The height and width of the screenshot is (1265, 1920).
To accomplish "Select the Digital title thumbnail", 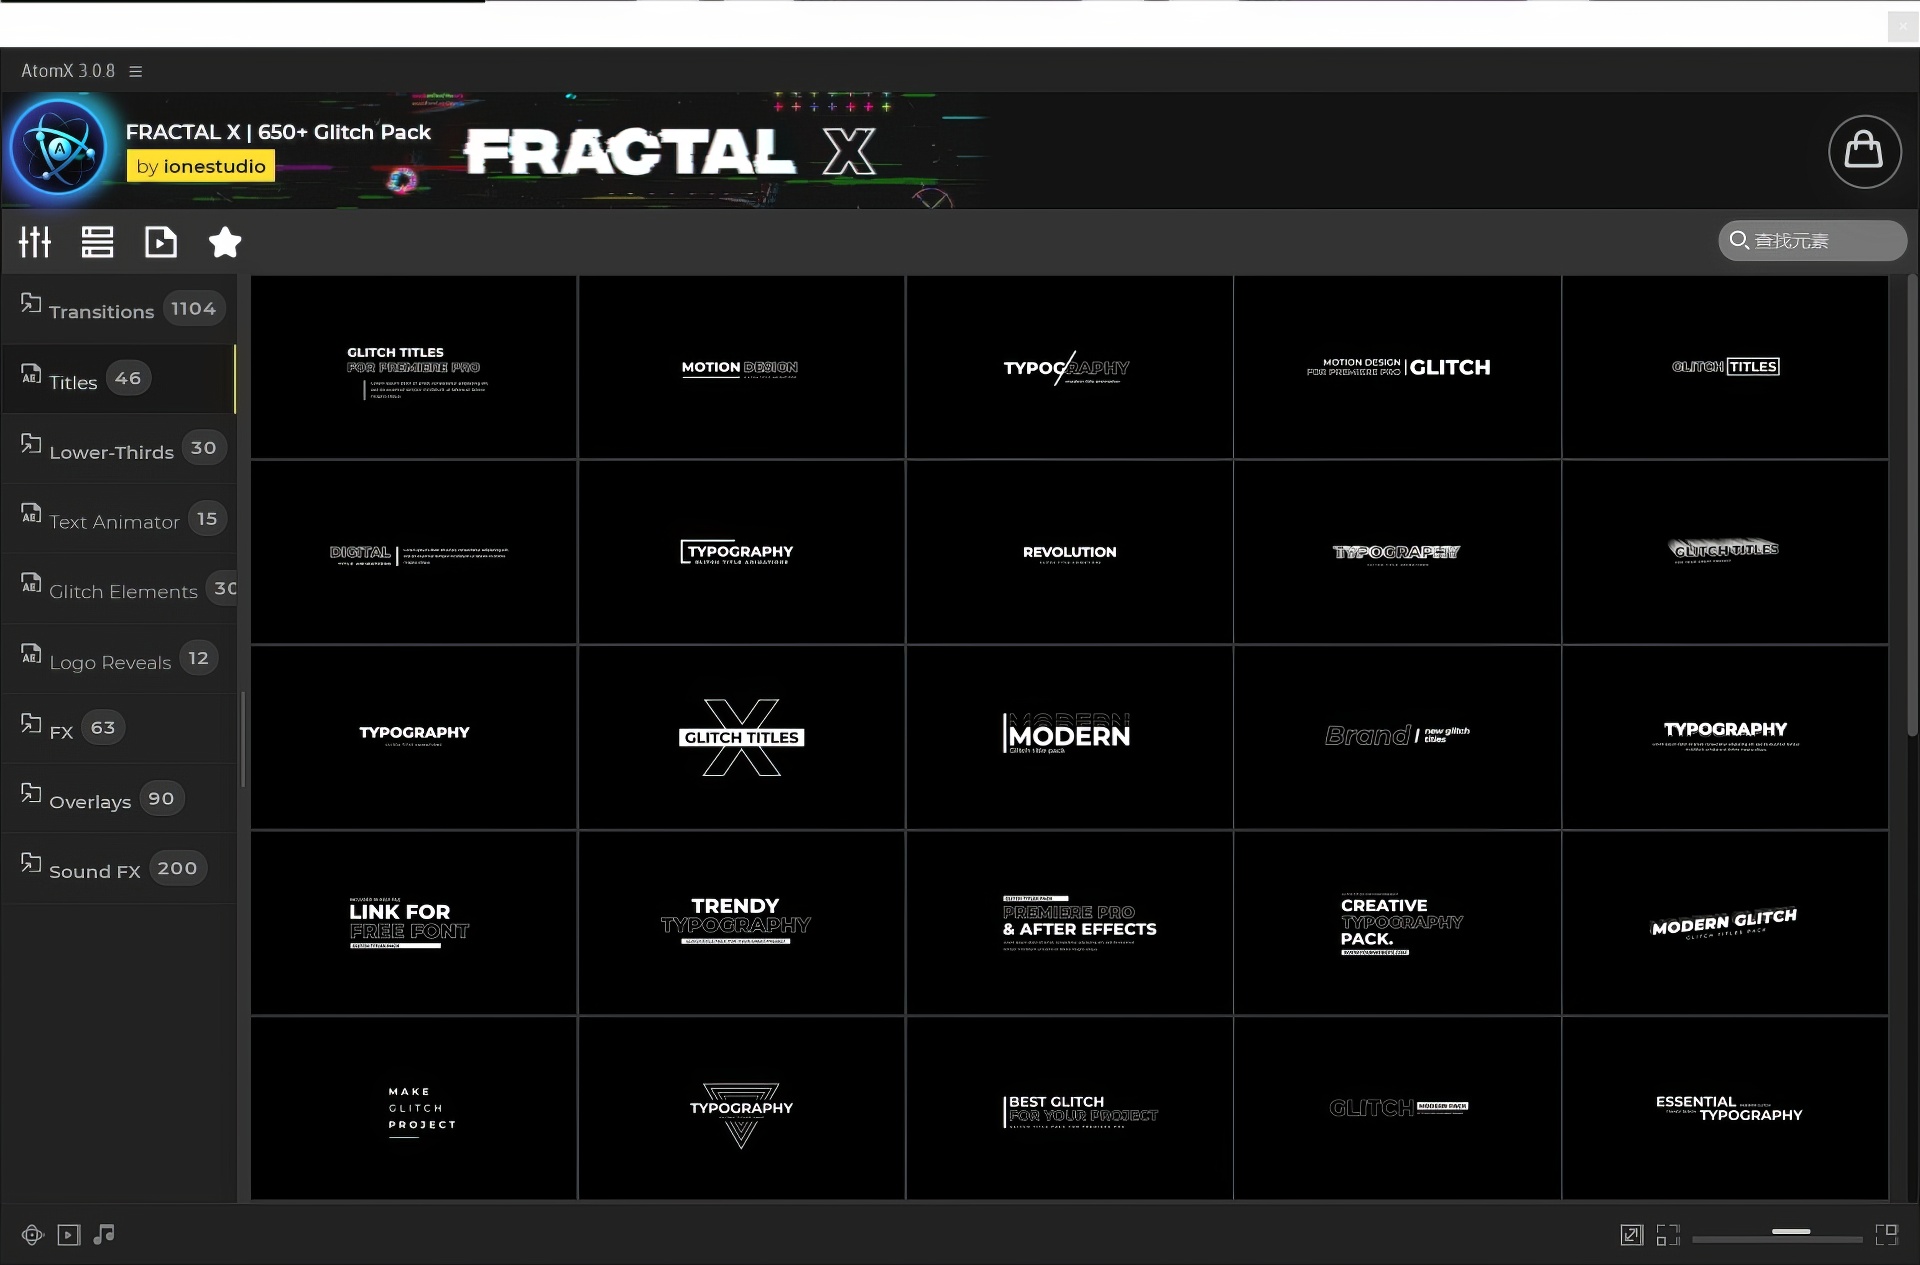I will (414, 552).
